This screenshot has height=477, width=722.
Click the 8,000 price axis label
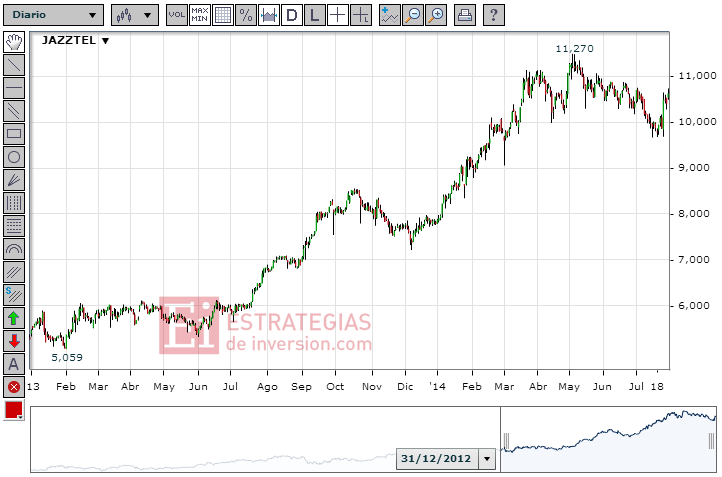694,214
